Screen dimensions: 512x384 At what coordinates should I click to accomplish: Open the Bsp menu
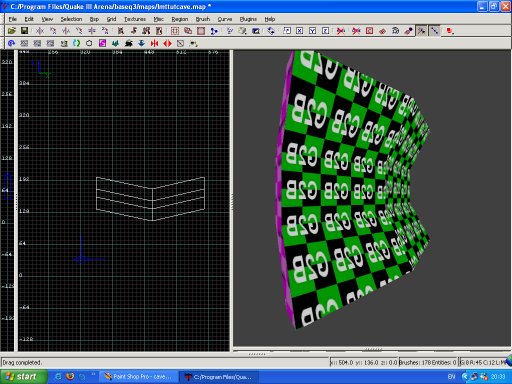pos(94,19)
